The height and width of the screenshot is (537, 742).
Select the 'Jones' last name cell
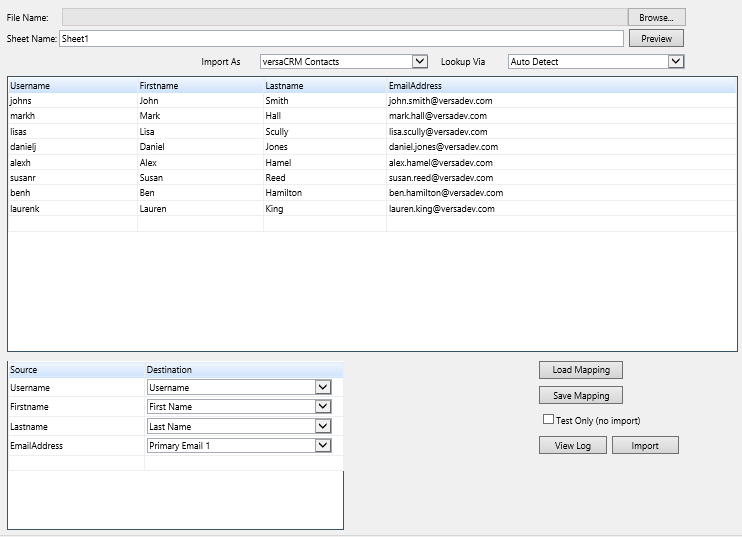(325, 147)
